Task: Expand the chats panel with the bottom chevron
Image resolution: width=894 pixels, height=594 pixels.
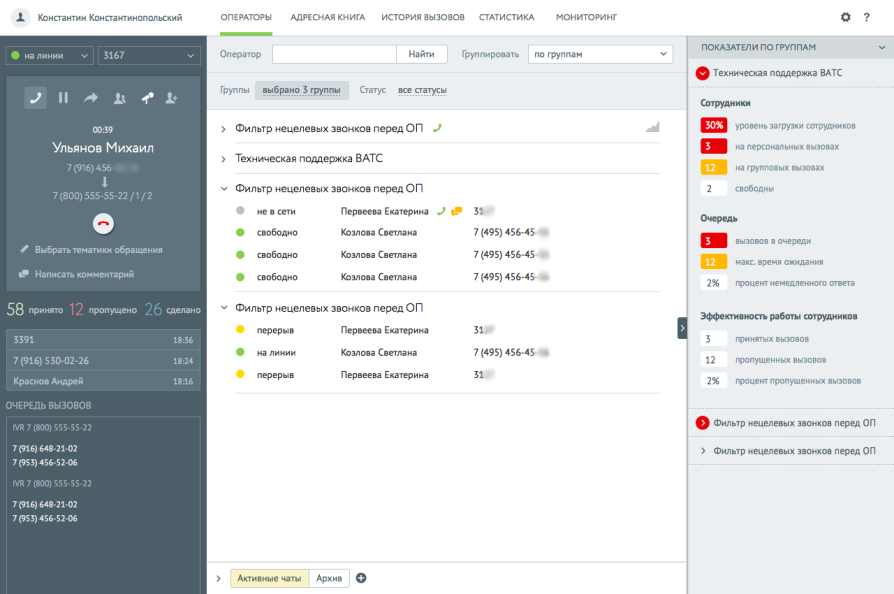Action: pos(218,578)
